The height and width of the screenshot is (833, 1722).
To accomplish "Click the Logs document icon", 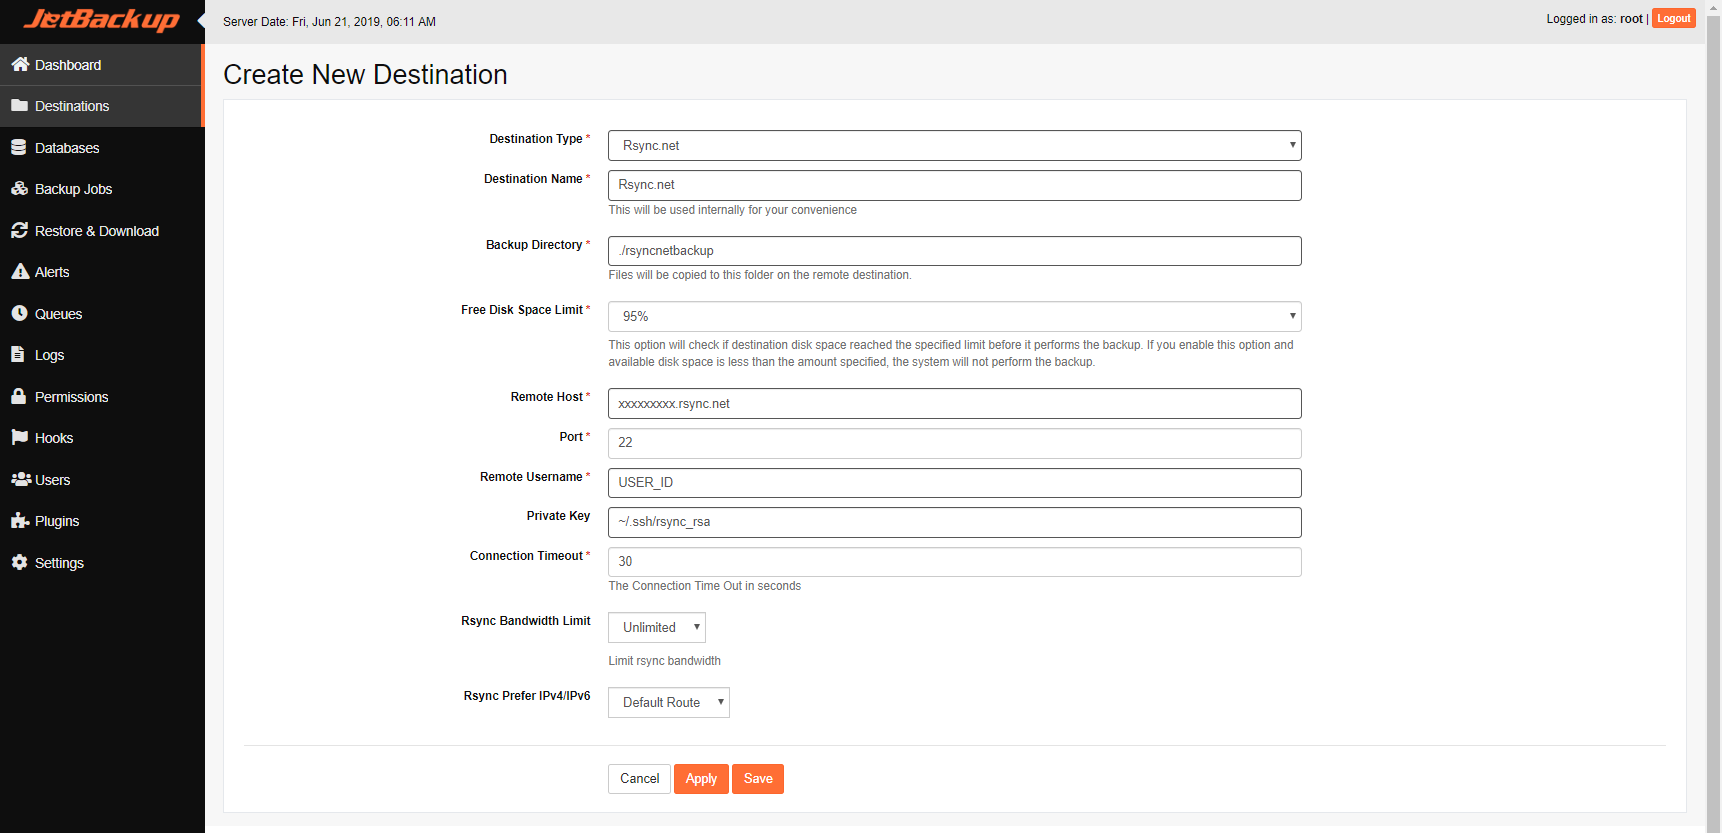I will tap(18, 354).
